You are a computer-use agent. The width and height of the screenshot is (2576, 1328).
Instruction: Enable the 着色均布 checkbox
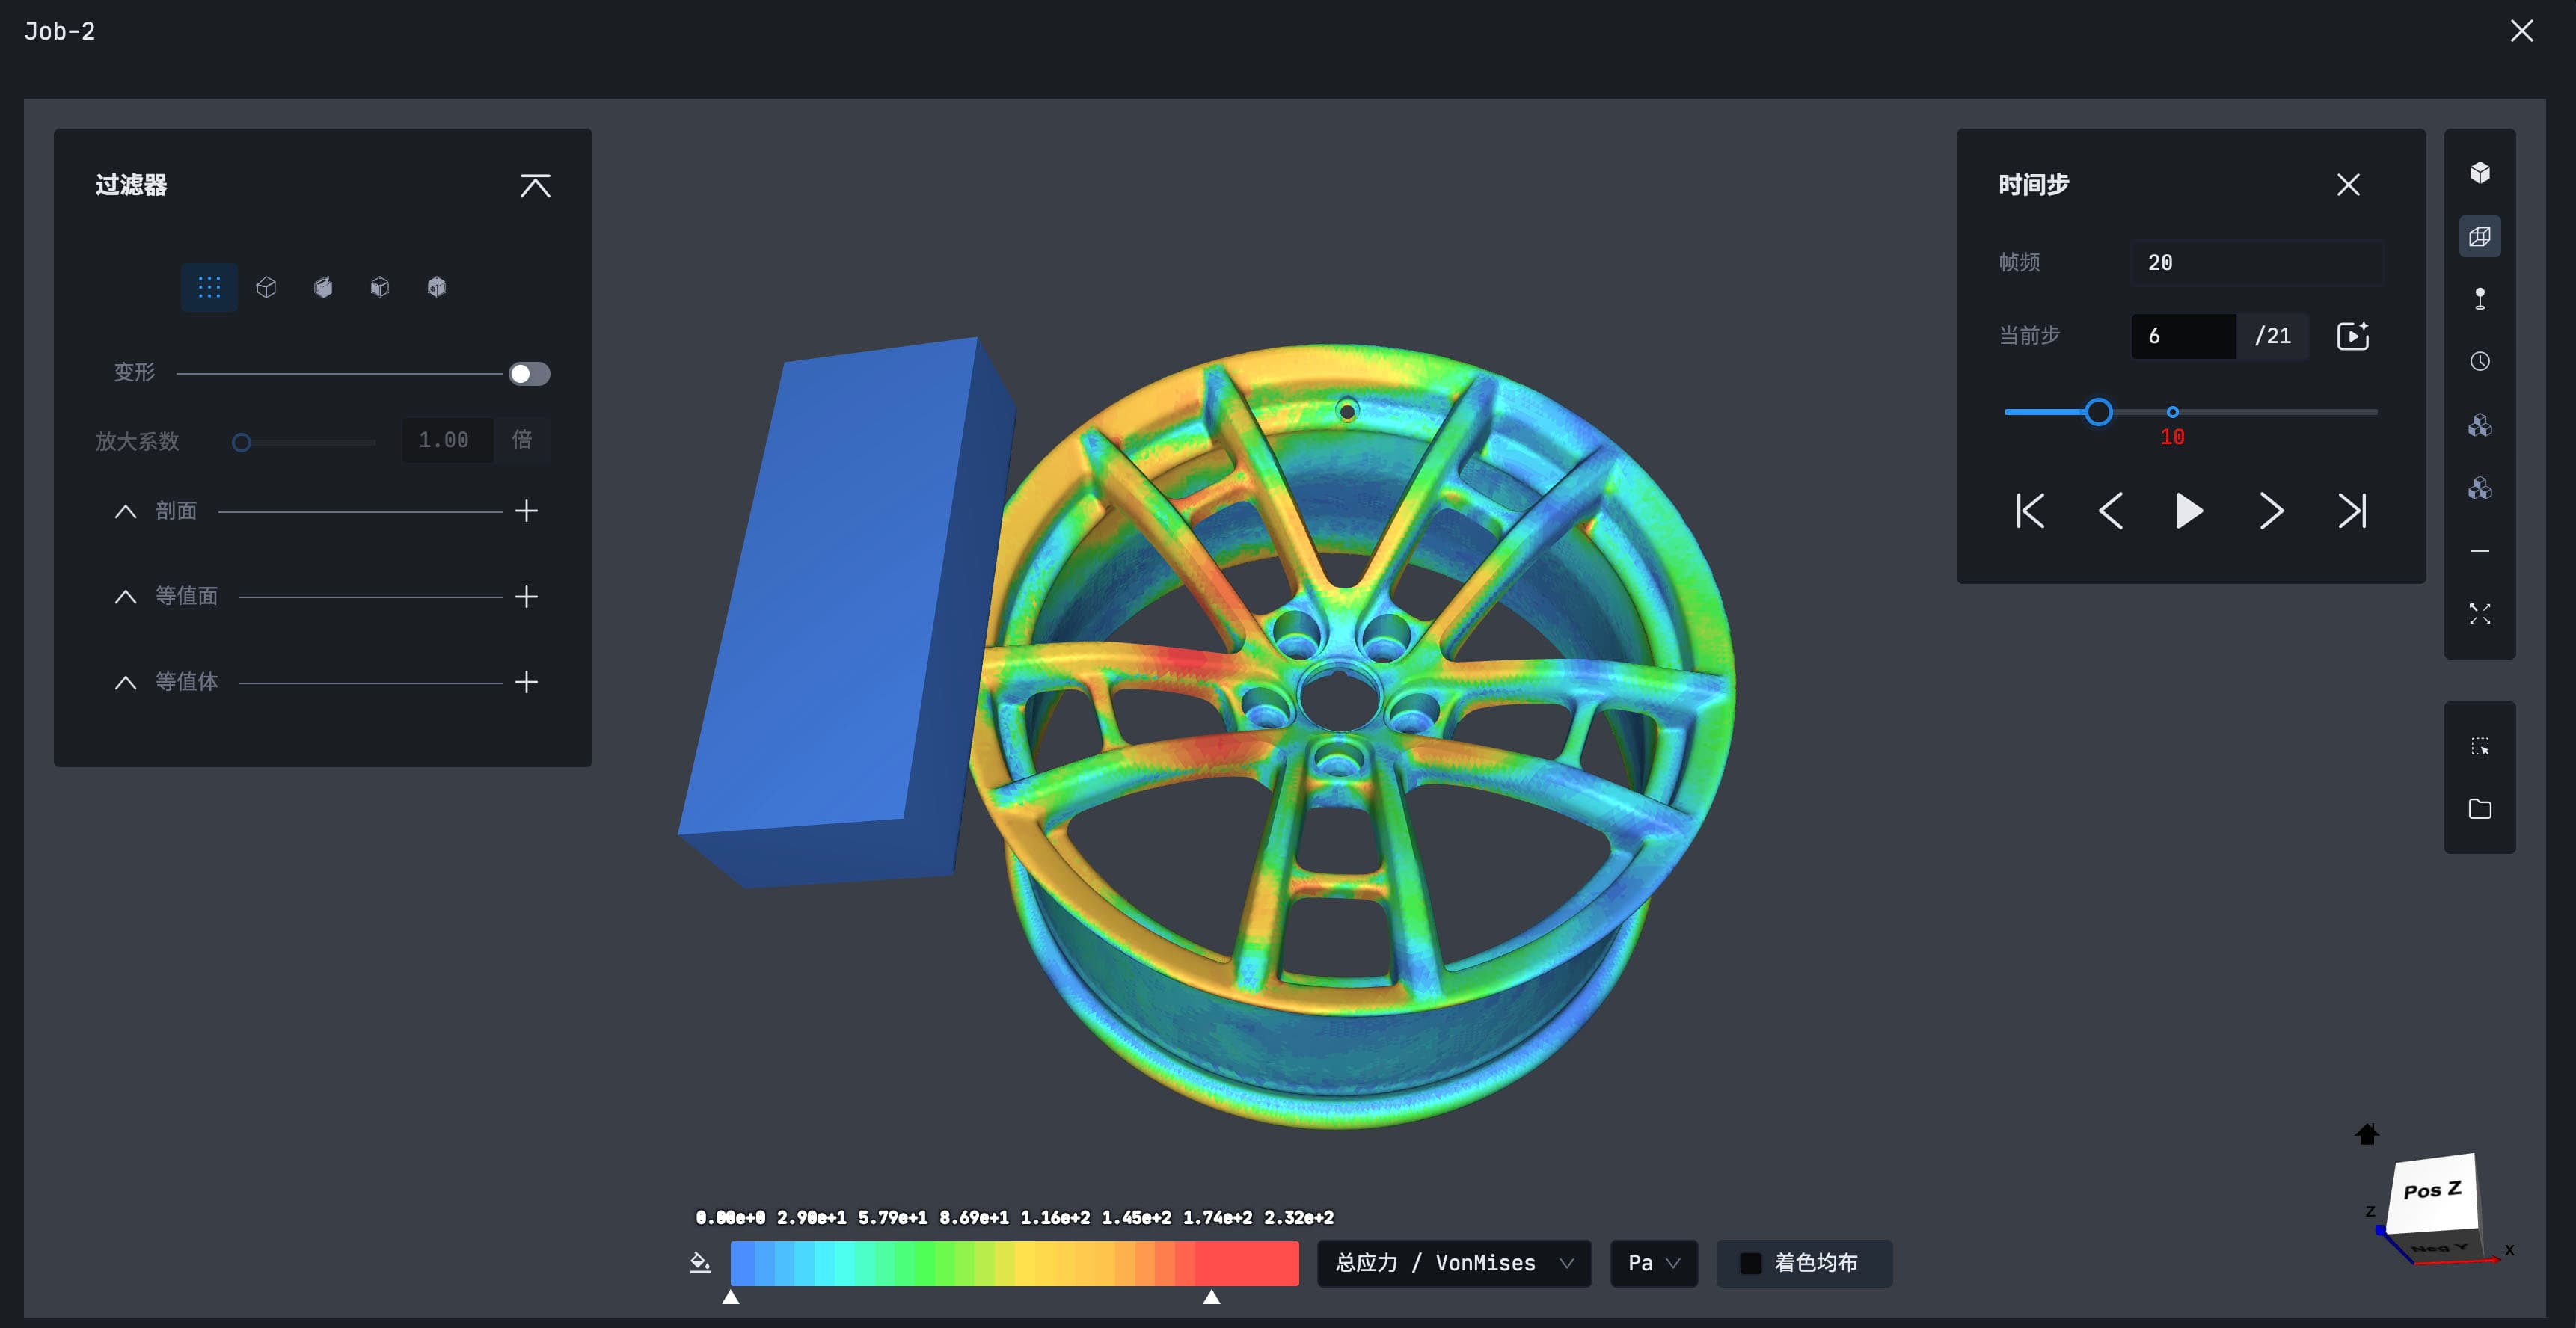tap(1750, 1264)
